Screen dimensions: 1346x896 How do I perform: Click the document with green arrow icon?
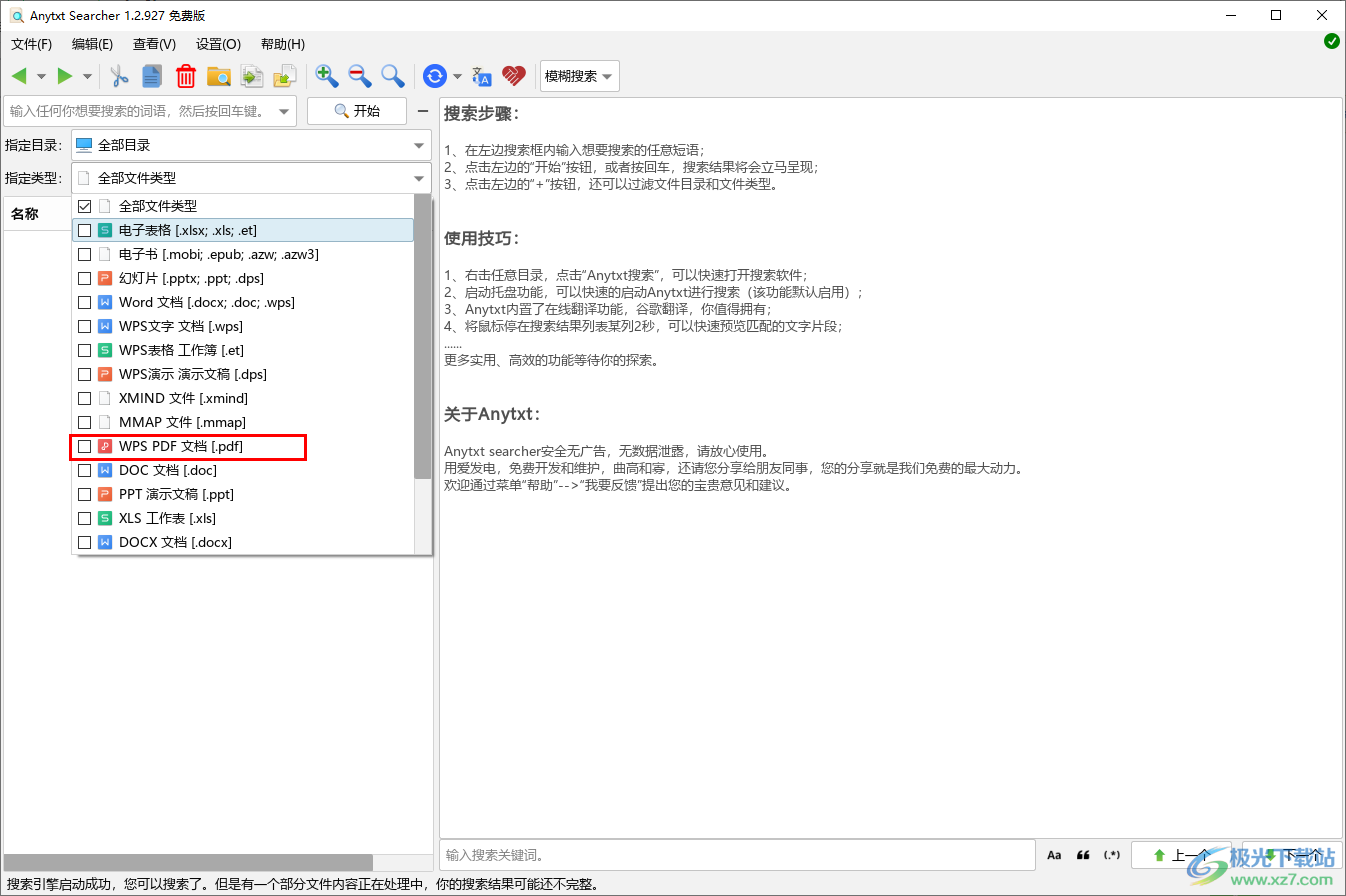pos(252,76)
